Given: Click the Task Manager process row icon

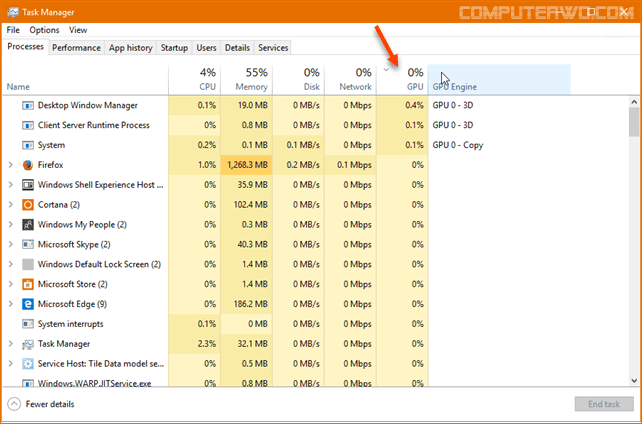Looking at the screenshot, I should tap(27, 344).
